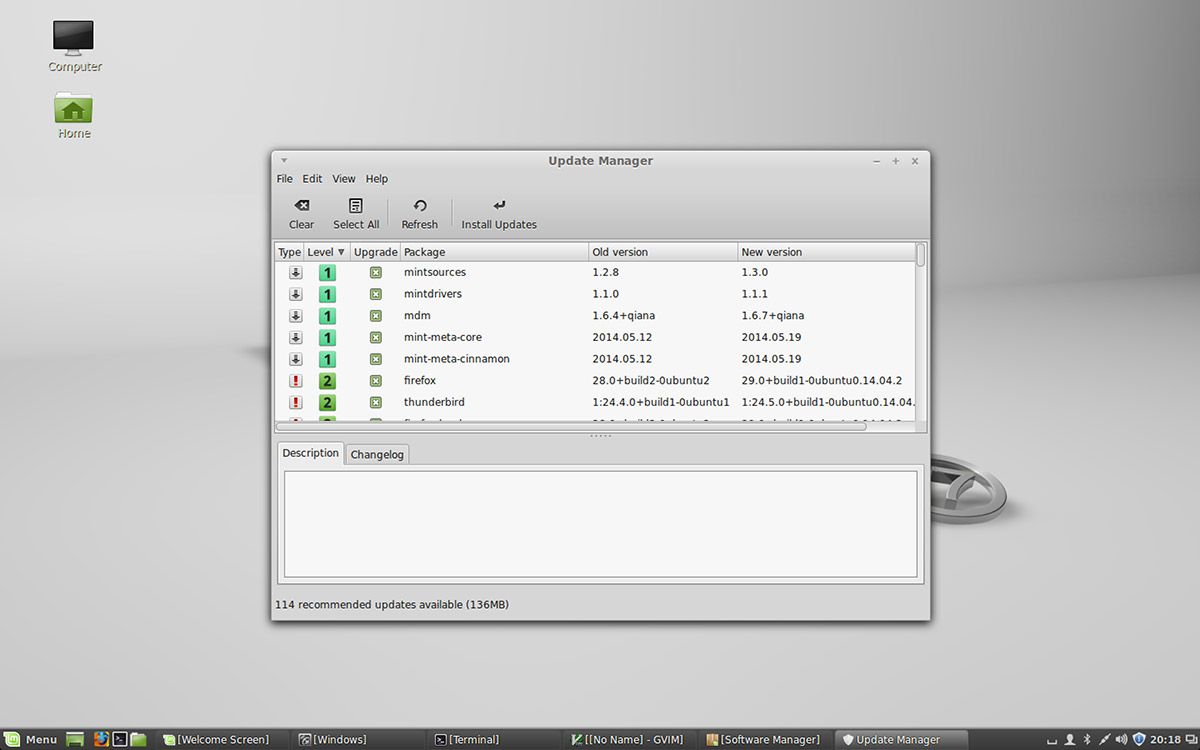Click the removable drives tray icon
Screen dimensions: 1200x750
click(1054, 740)
